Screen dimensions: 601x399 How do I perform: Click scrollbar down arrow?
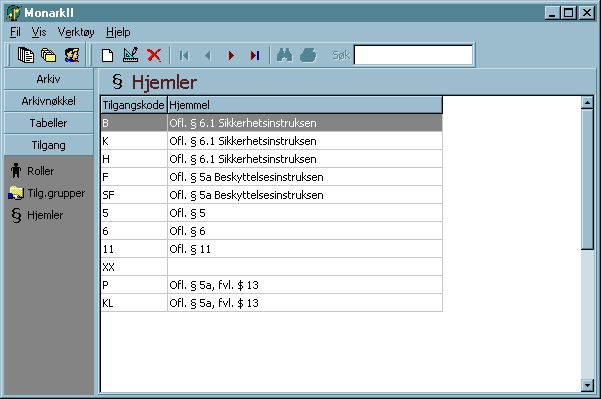[587, 385]
